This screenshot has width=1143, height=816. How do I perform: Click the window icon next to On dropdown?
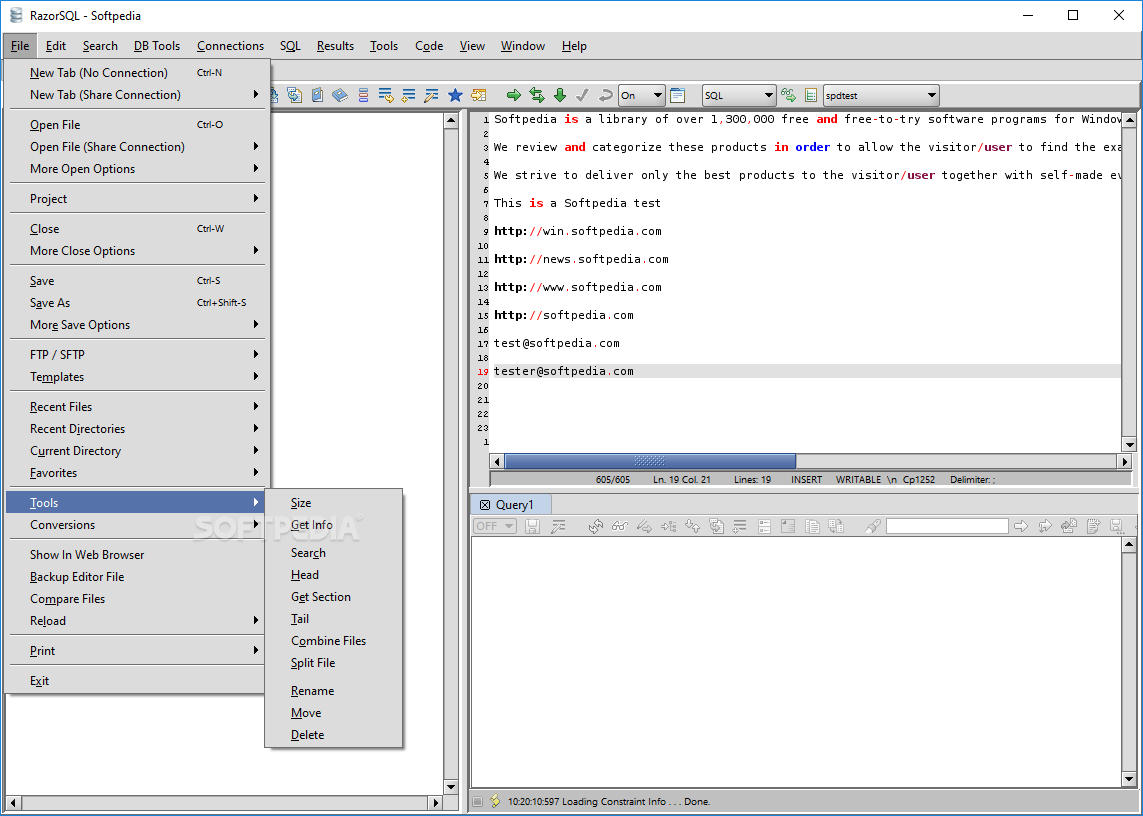coord(678,96)
